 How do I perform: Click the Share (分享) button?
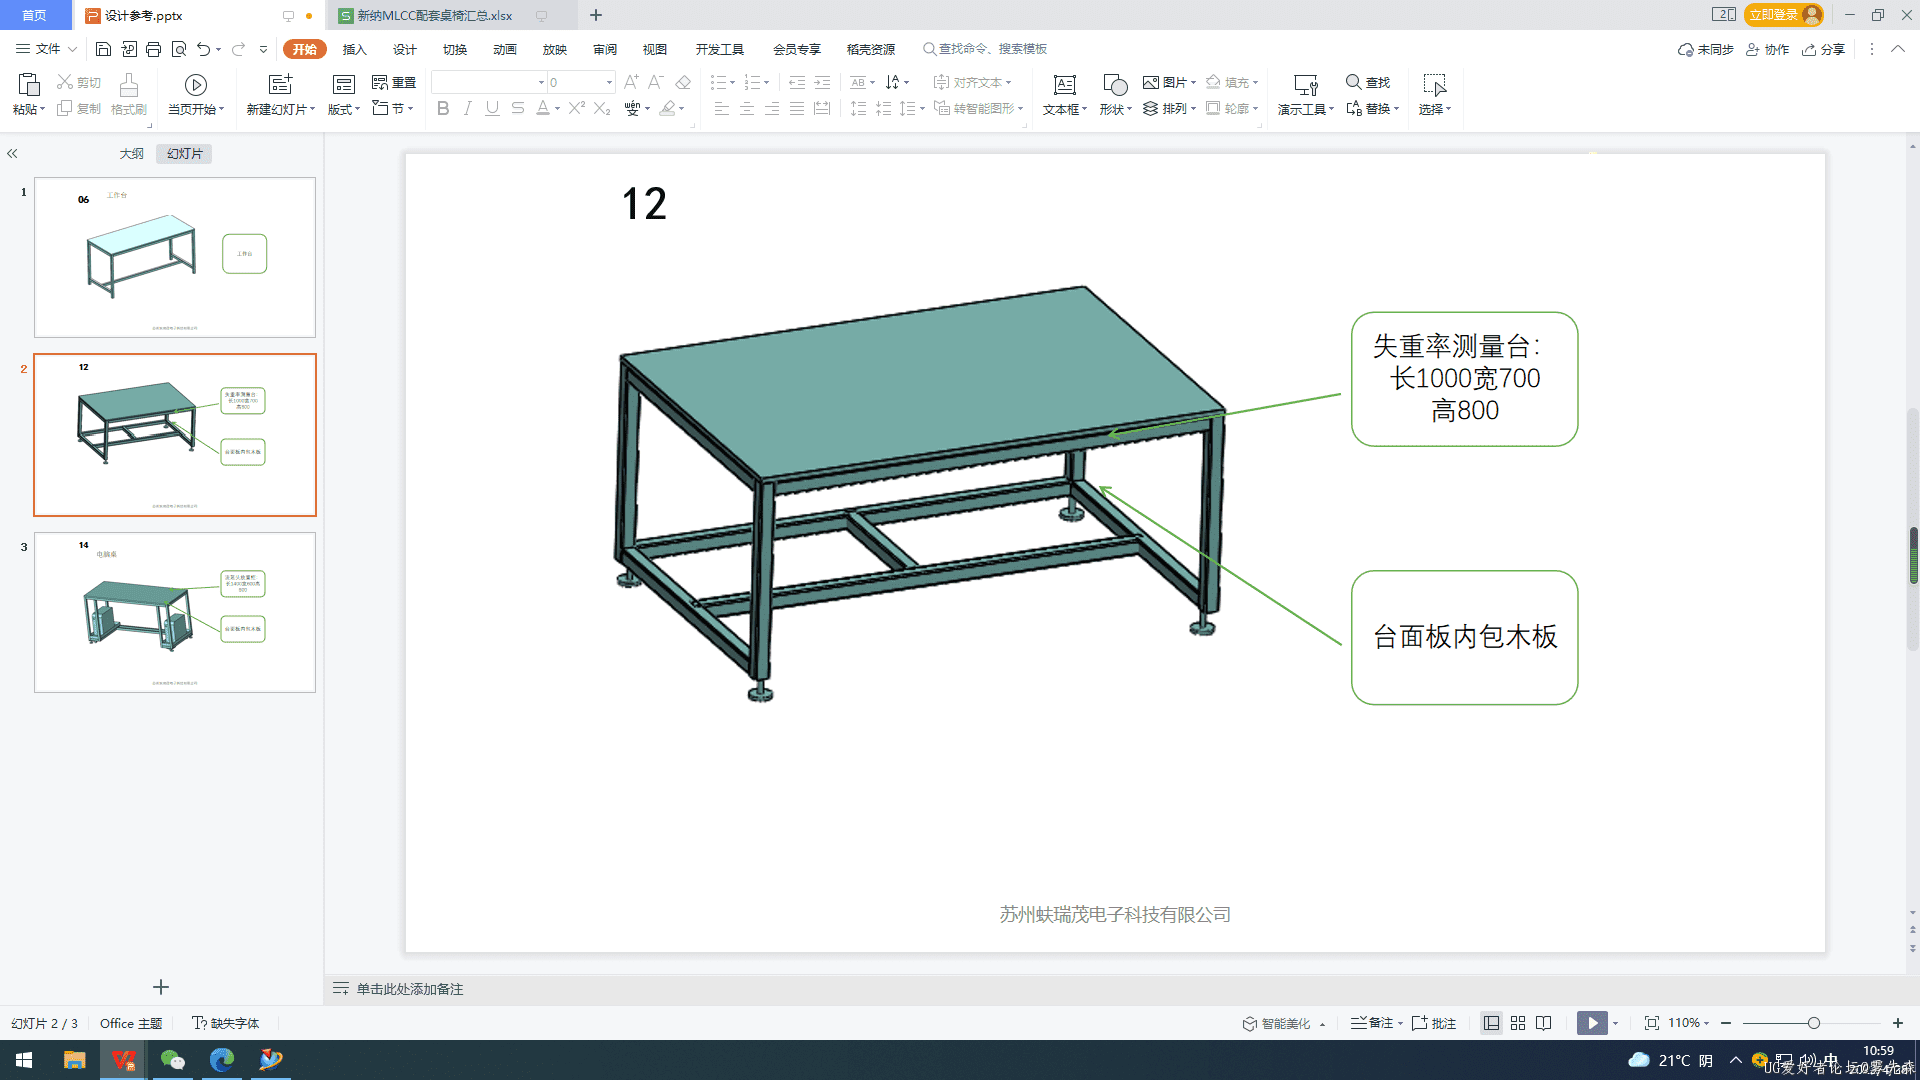point(1824,49)
